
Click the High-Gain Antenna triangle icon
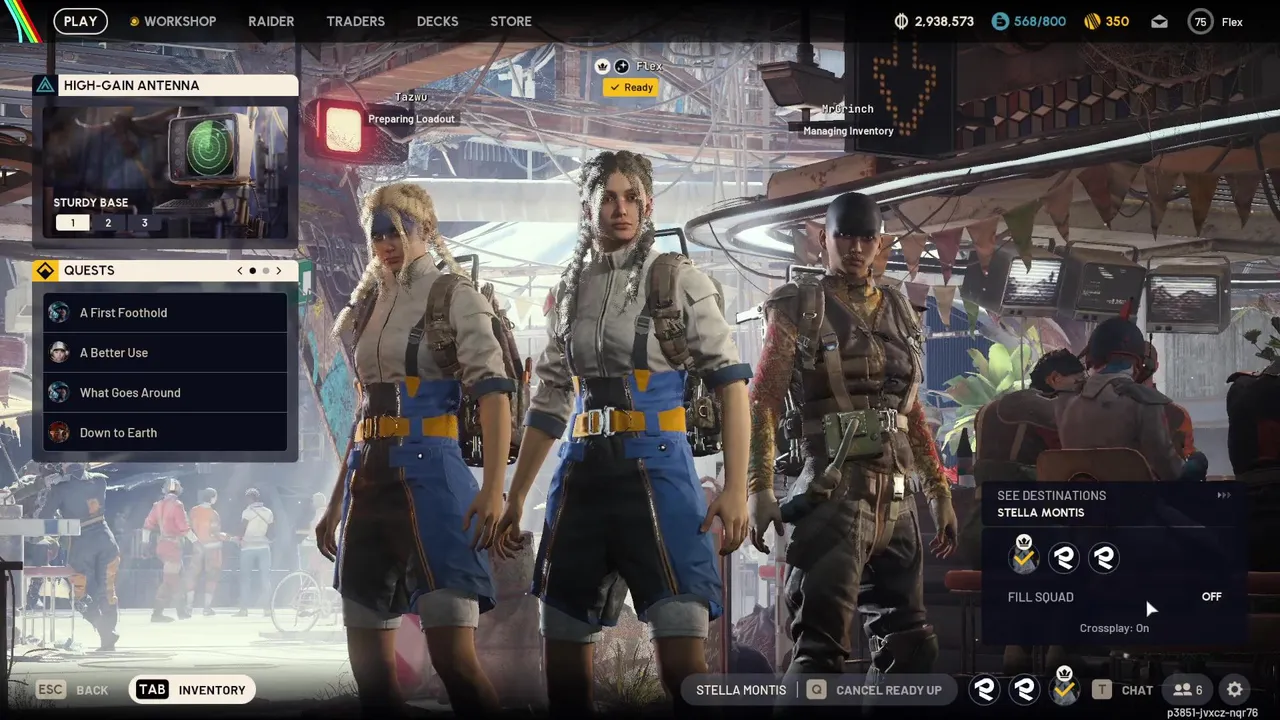pyautogui.click(x=45, y=85)
